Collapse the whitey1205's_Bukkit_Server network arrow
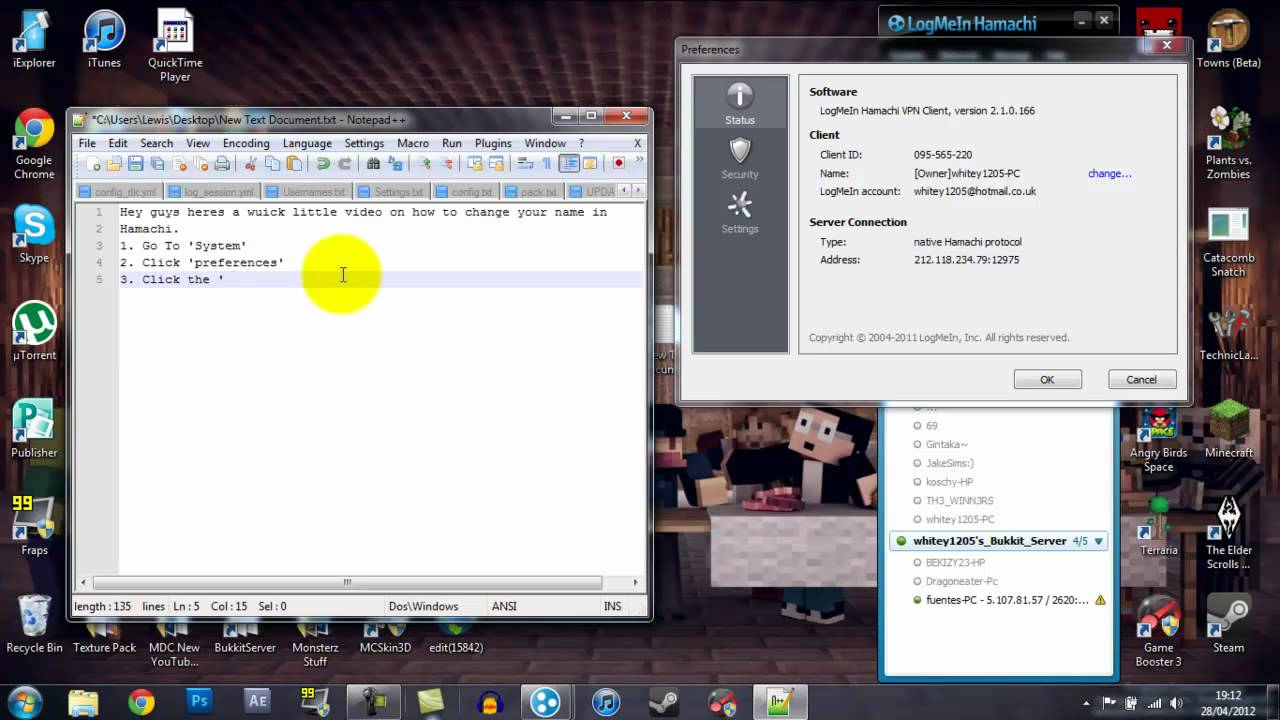This screenshot has height=720, width=1280. coord(1099,541)
